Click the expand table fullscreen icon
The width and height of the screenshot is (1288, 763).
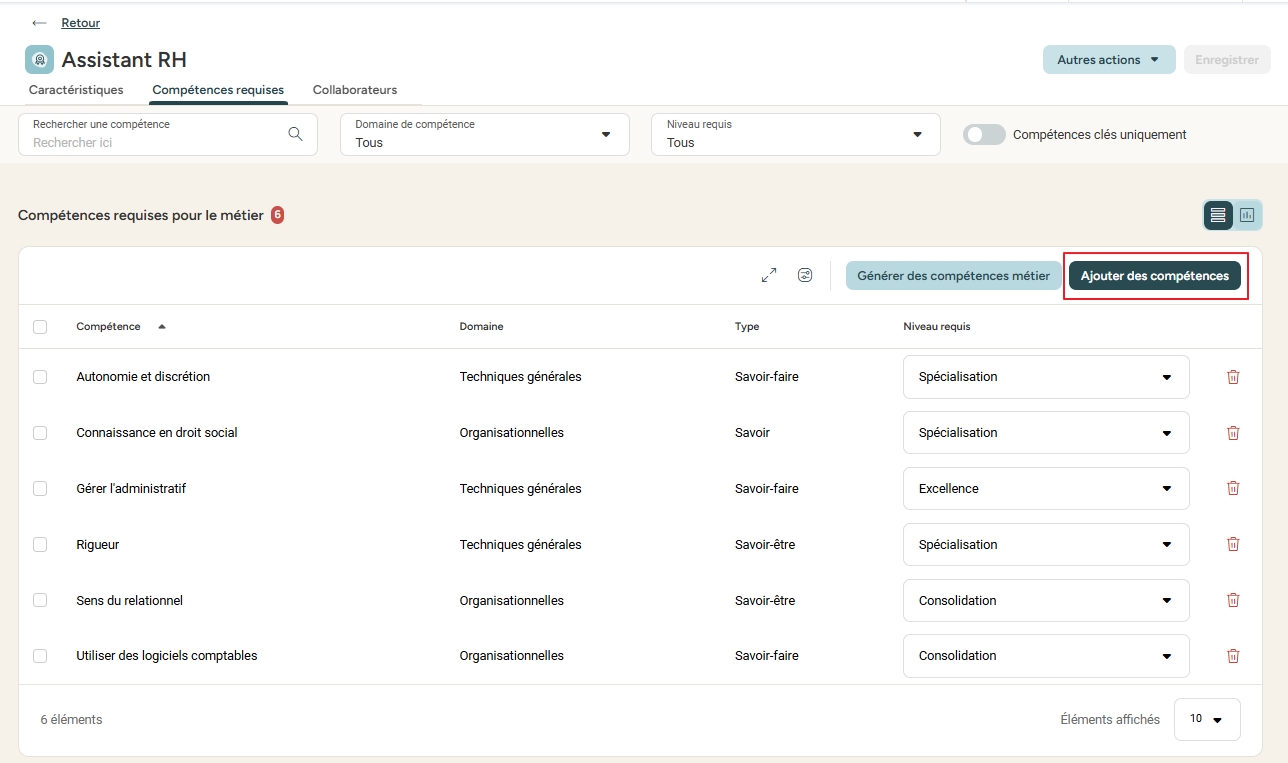768,275
